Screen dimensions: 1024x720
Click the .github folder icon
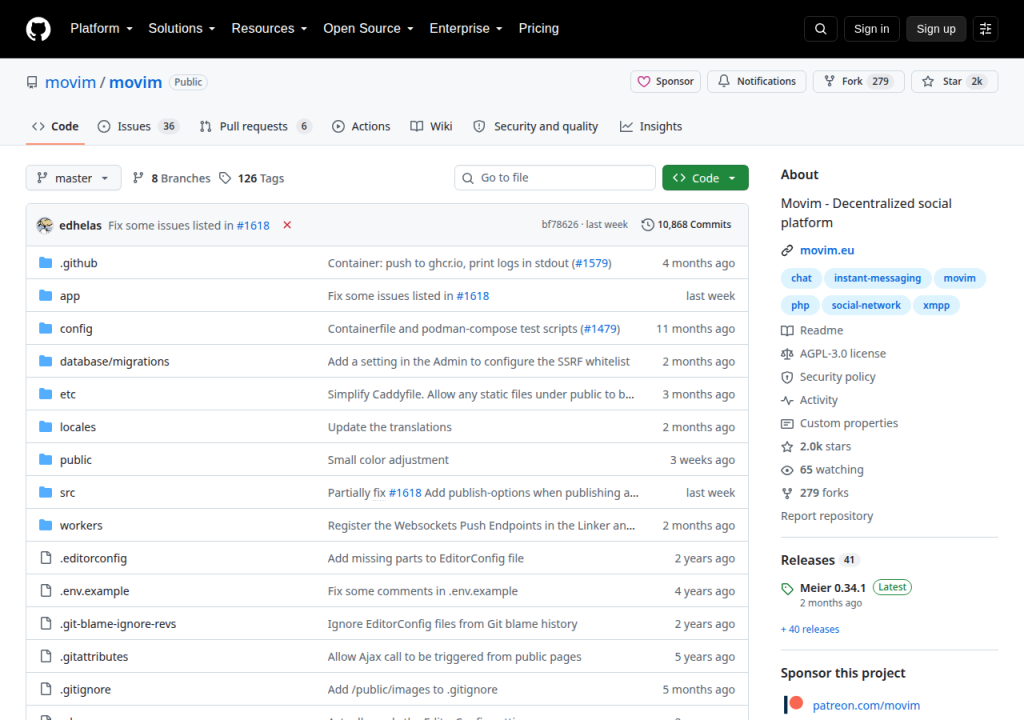pyautogui.click(x=45, y=263)
